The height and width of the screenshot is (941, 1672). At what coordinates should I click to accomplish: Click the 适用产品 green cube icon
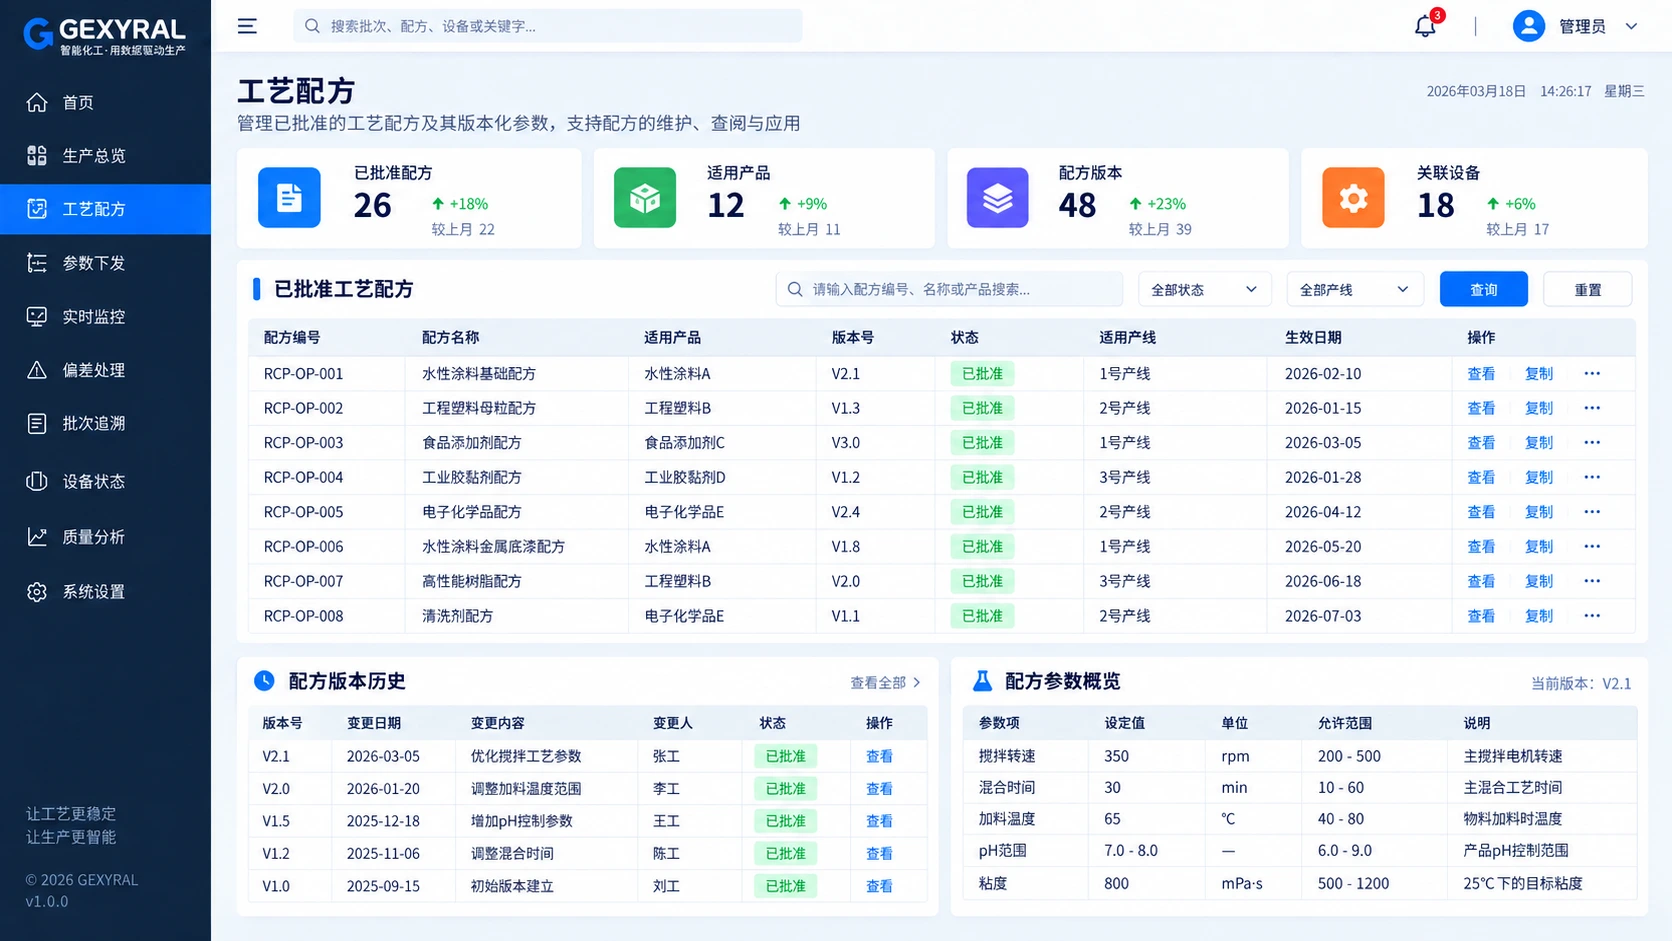[645, 197]
